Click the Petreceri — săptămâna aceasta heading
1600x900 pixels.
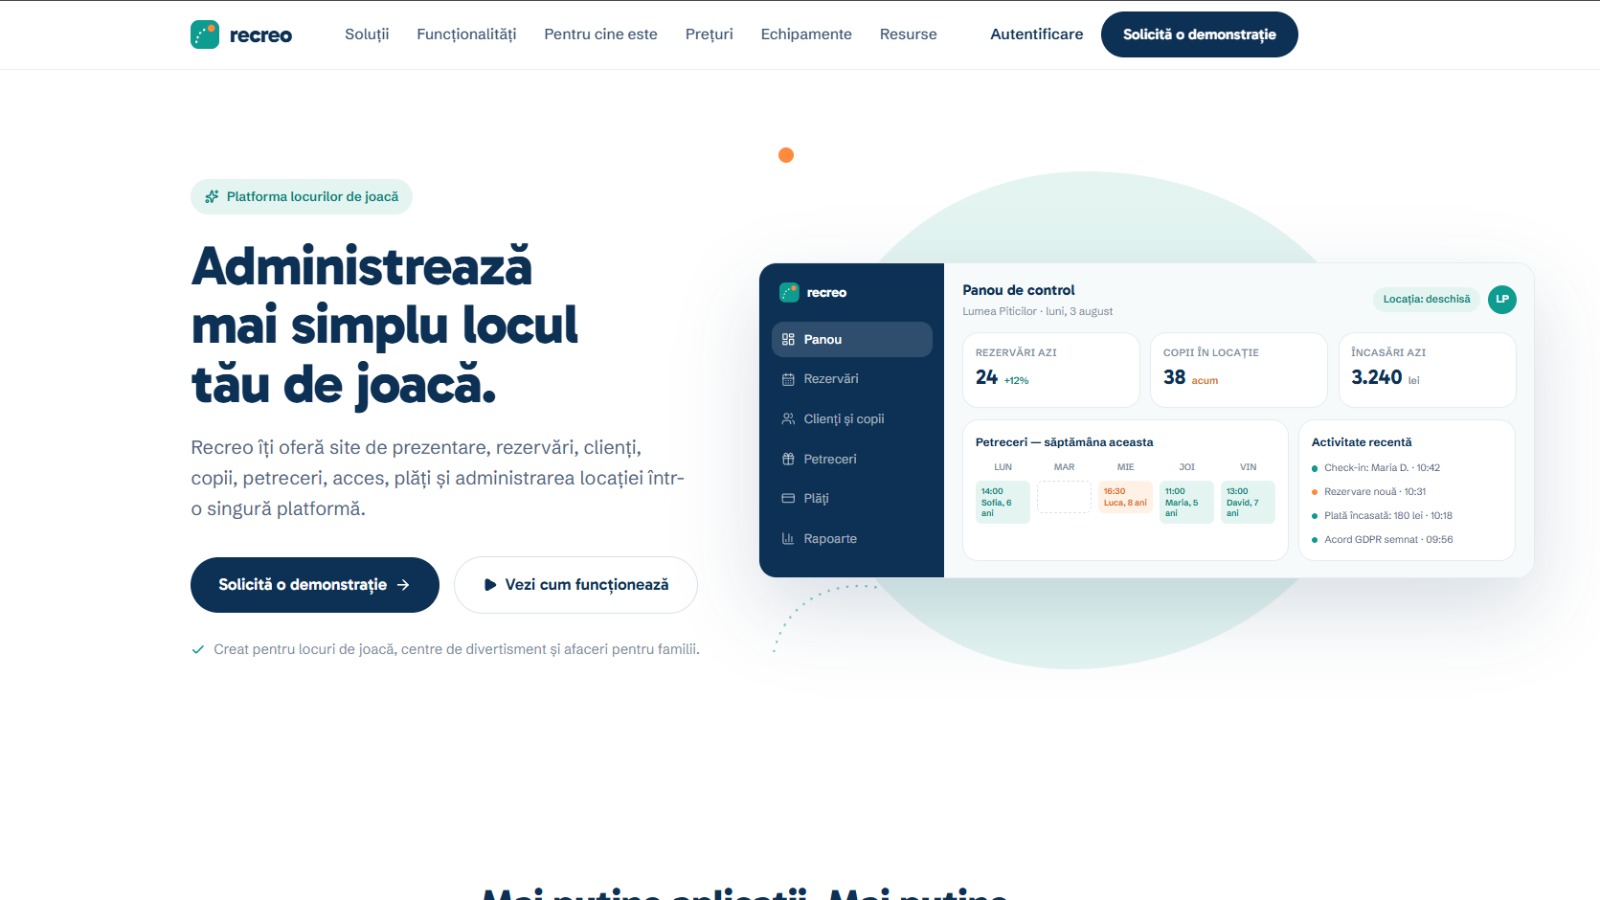(x=1064, y=442)
